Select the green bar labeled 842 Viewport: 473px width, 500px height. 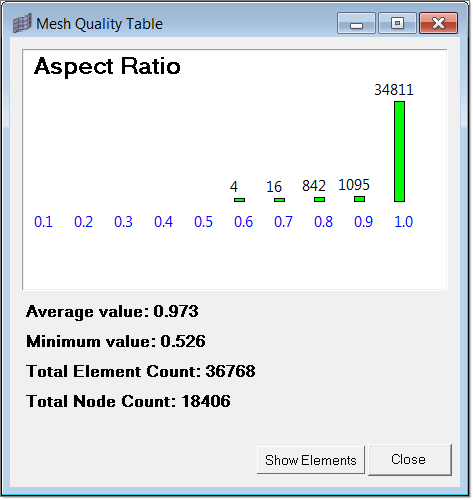click(319, 199)
